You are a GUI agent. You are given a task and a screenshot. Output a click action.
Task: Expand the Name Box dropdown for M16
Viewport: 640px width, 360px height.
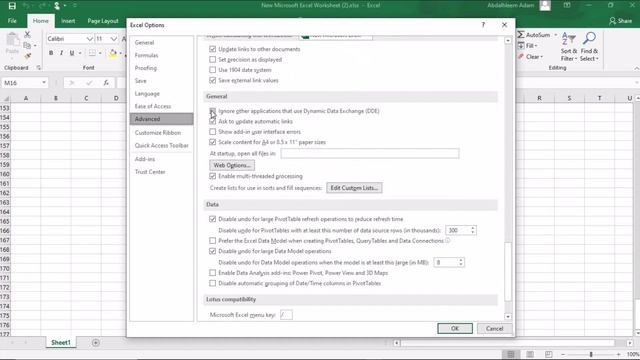tap(44, 83)
